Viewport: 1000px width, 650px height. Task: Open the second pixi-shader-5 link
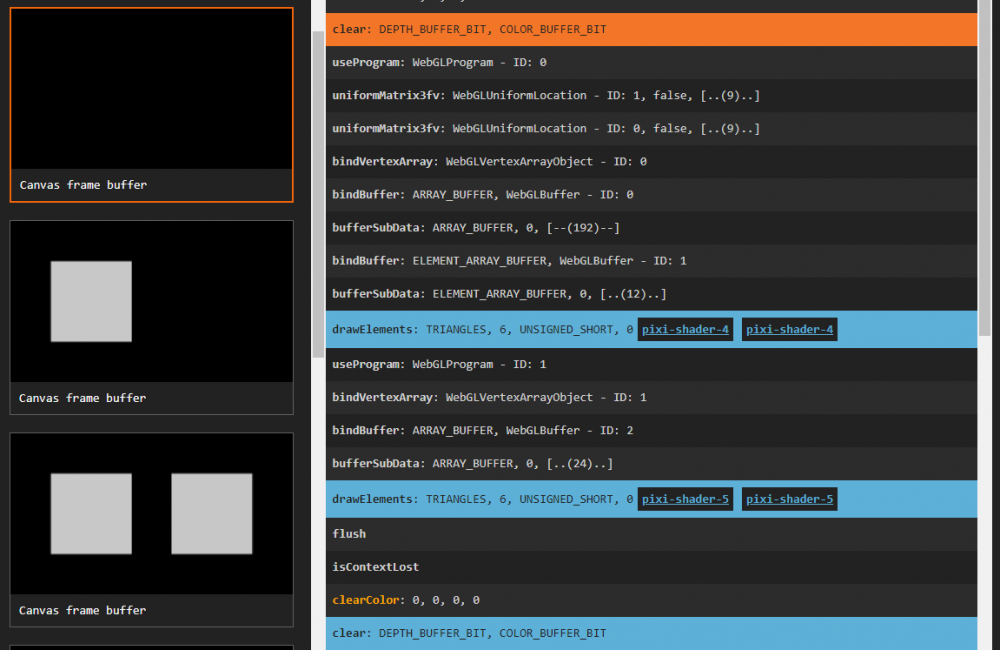[789, 499]
